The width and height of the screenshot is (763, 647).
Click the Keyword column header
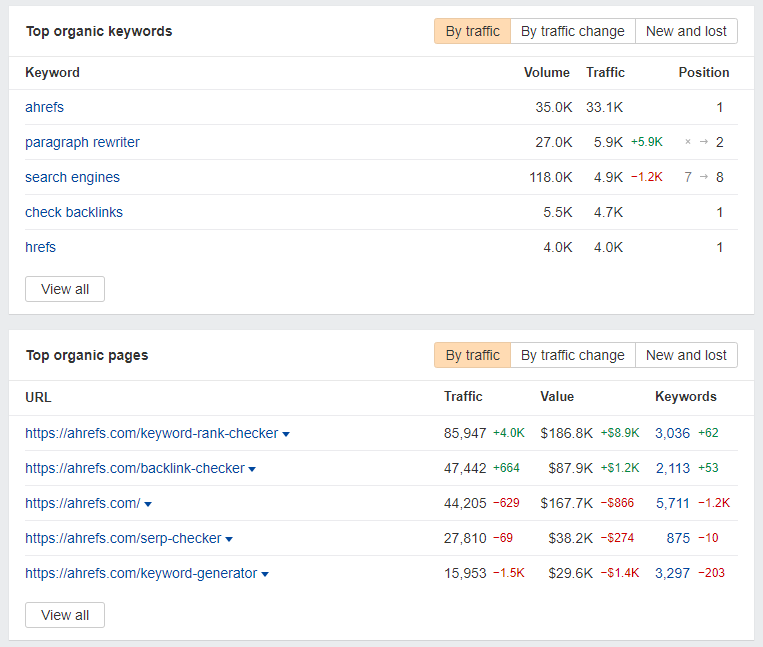click(53, 72)
